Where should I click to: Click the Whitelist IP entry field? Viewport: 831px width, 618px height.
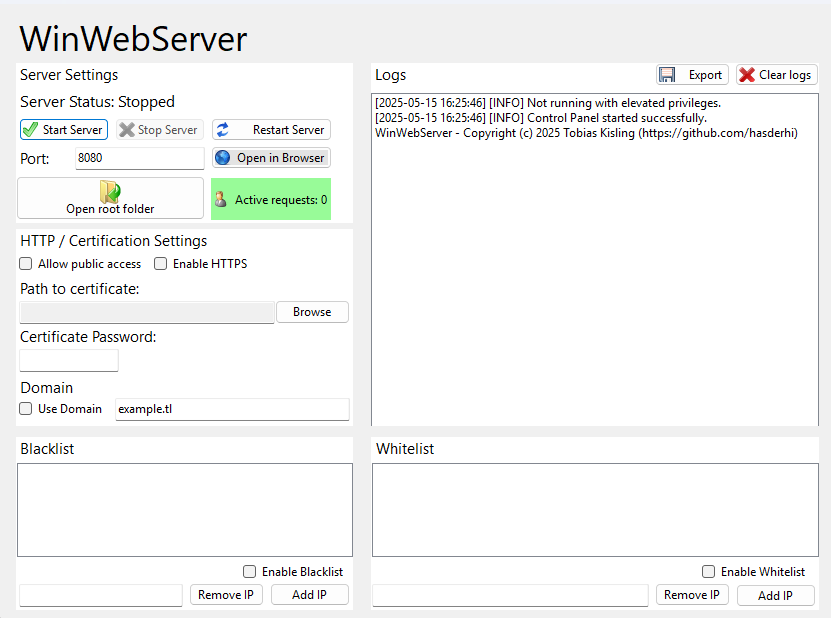pos(510,595)
